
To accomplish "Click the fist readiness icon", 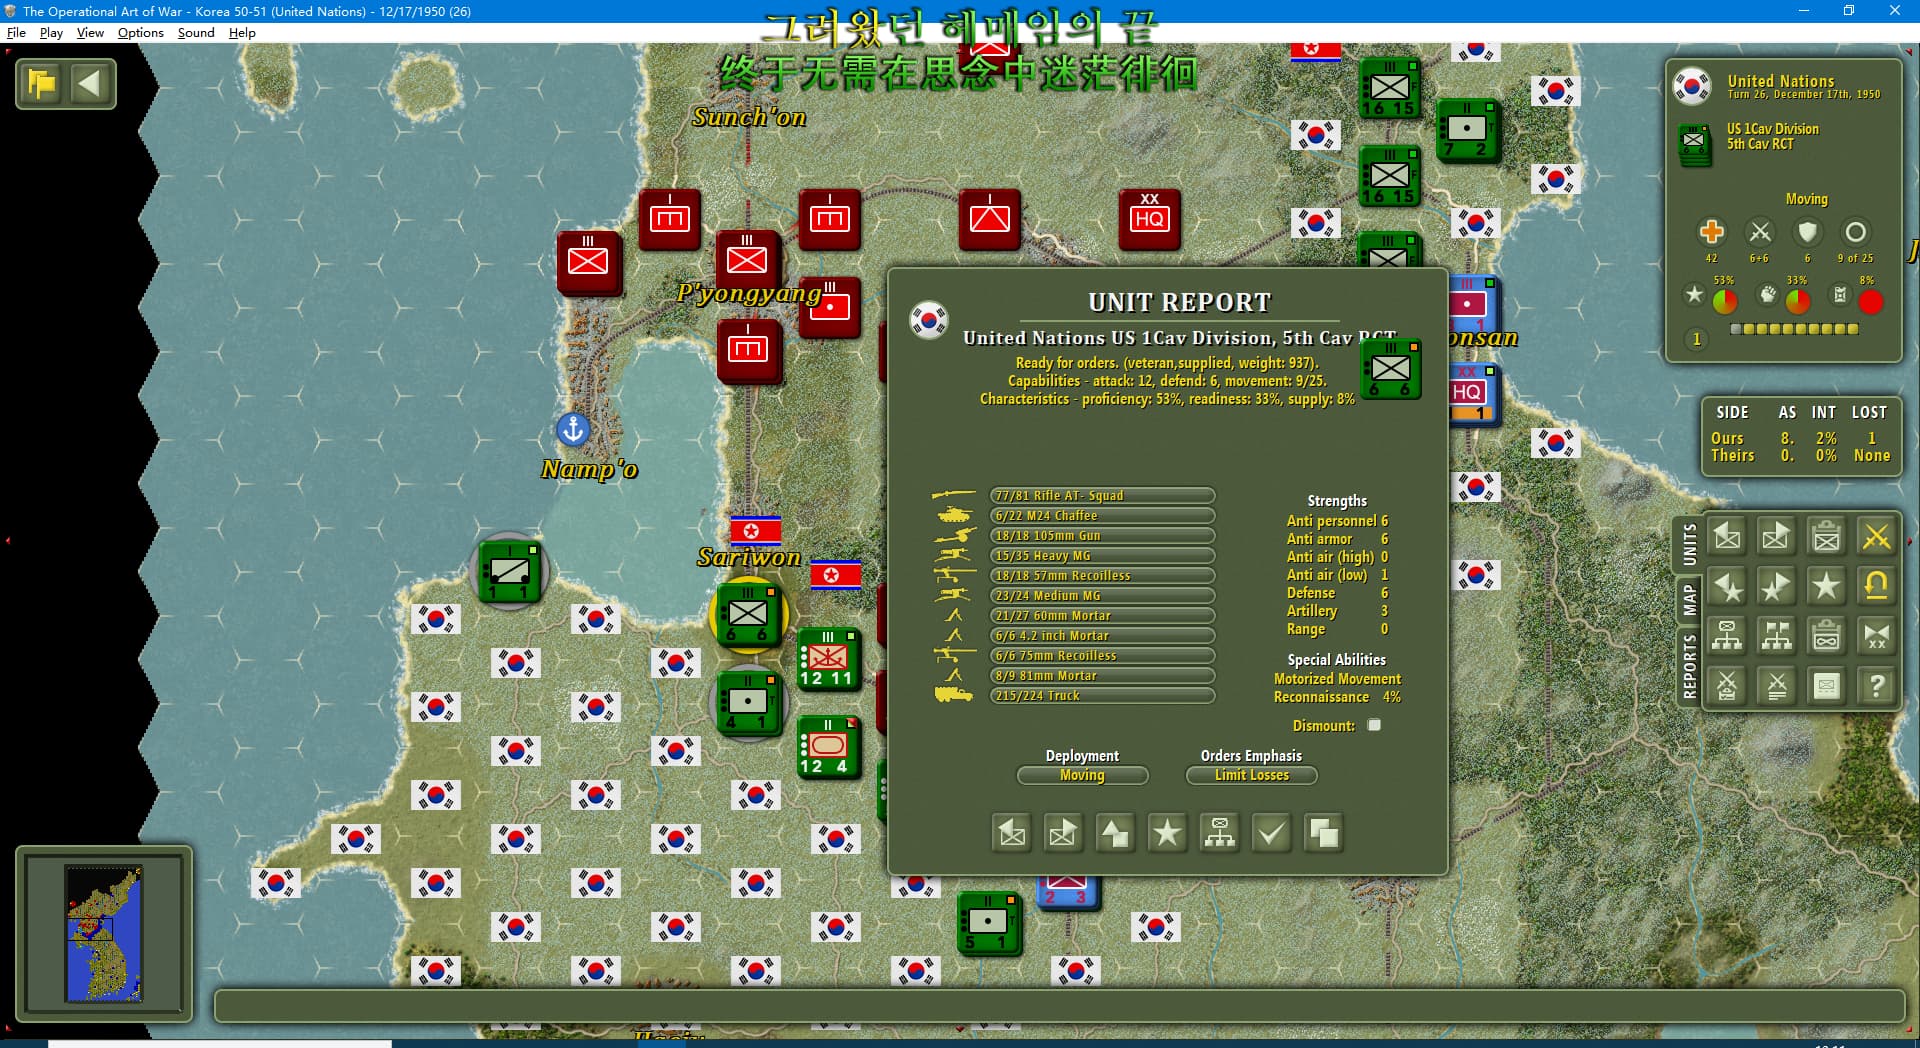I will coord(1768,294).
